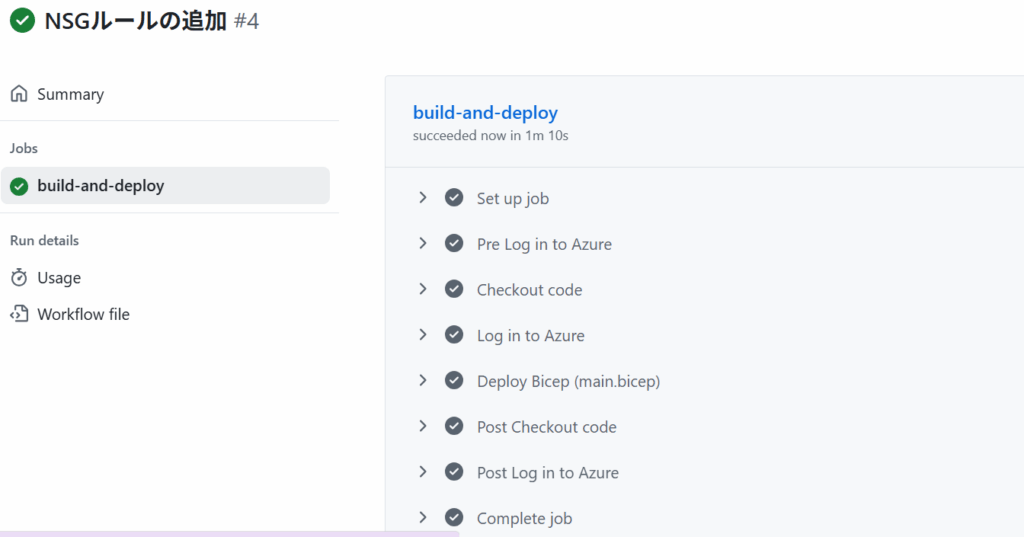Click the Workflow file code icon
This screenshot has width=1024, height=537.
click(x=19, y=314)
